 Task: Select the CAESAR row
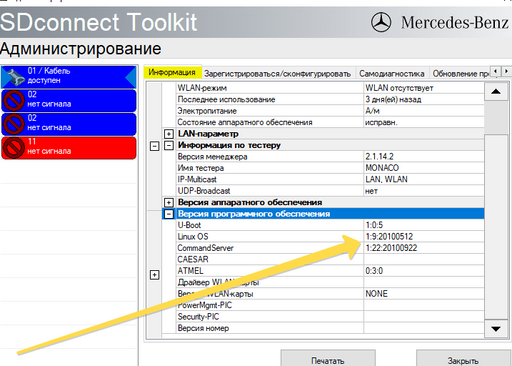[x=330, y=259]
